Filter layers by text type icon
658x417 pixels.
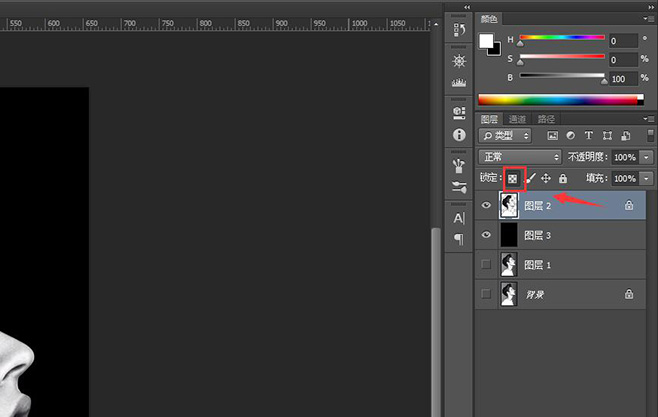[x=588, y=136]
